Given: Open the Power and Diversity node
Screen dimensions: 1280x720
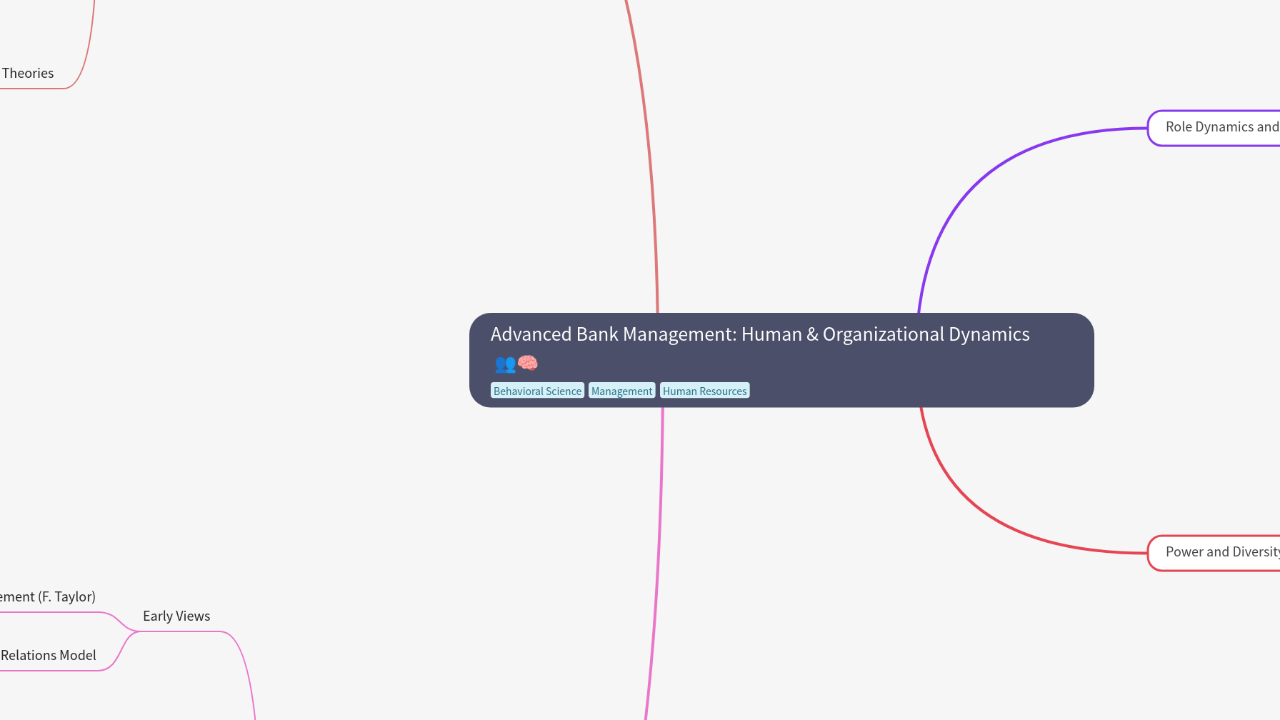Looking at the screenshot, I should [1220, 552].
